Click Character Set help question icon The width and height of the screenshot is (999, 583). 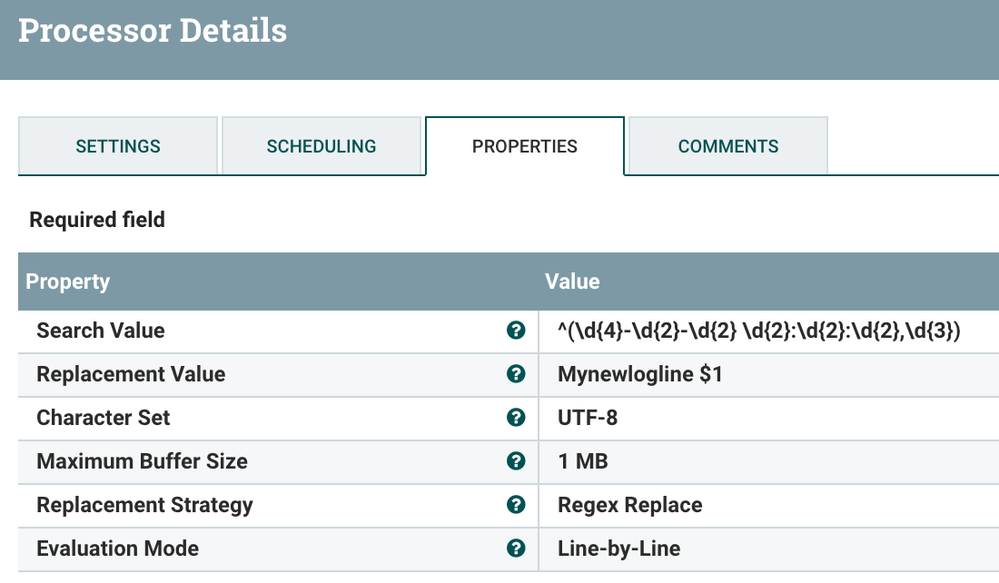click(516, 418)
